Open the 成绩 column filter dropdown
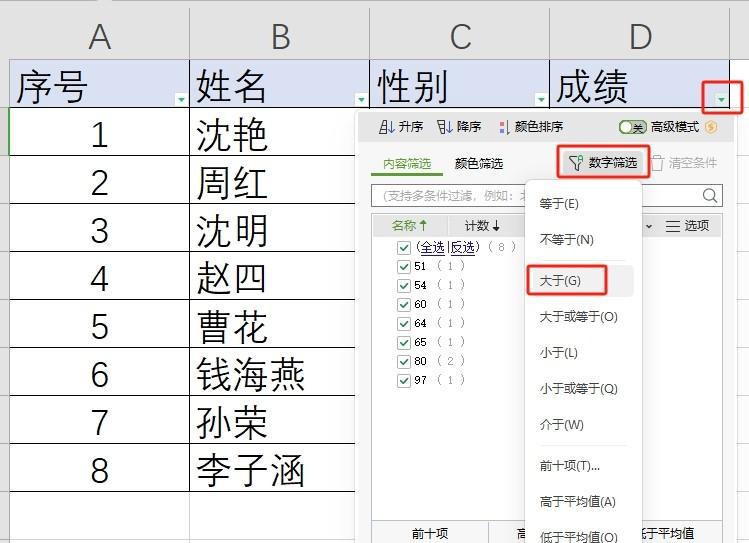749x543 pixels. [x=721, y=99]
